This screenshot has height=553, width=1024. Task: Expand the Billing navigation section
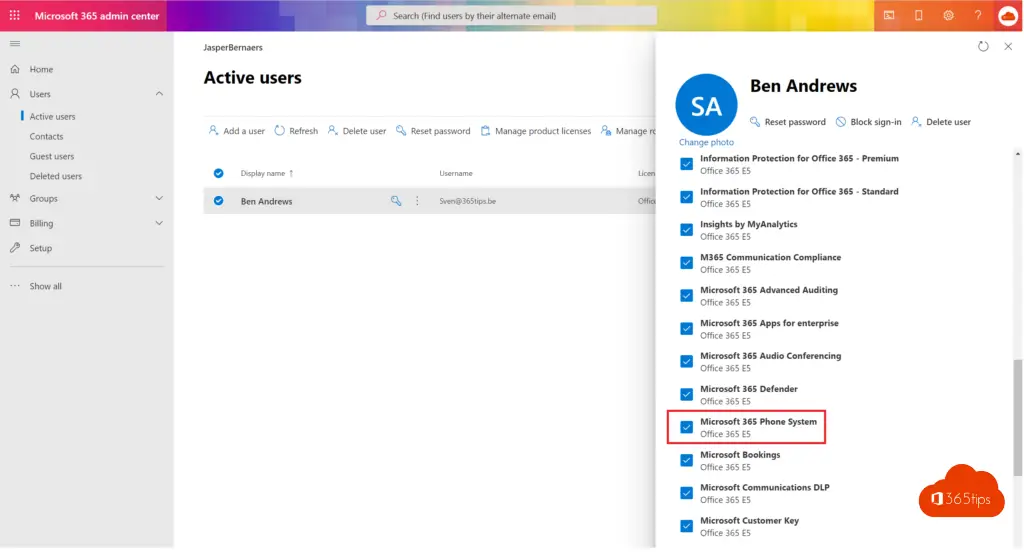click(x=159, y=224)
